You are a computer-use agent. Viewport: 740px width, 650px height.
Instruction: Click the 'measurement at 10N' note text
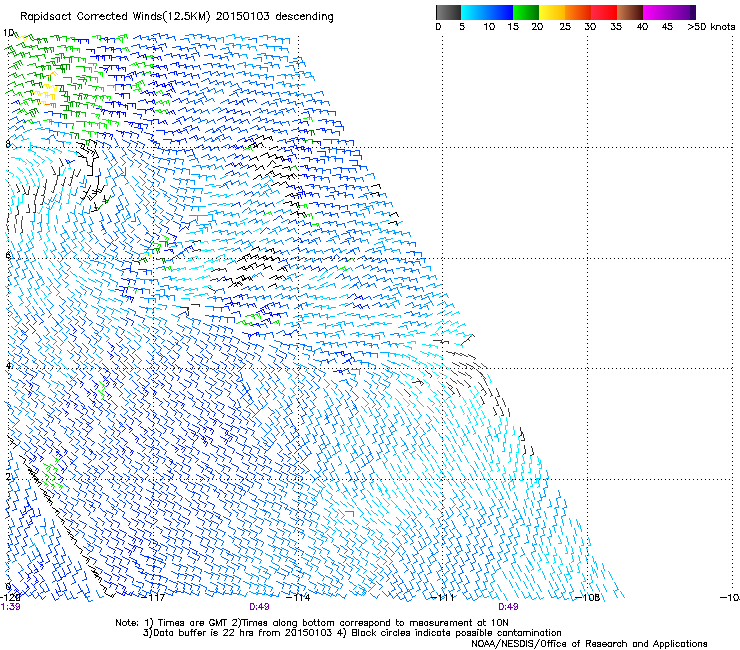458,623
